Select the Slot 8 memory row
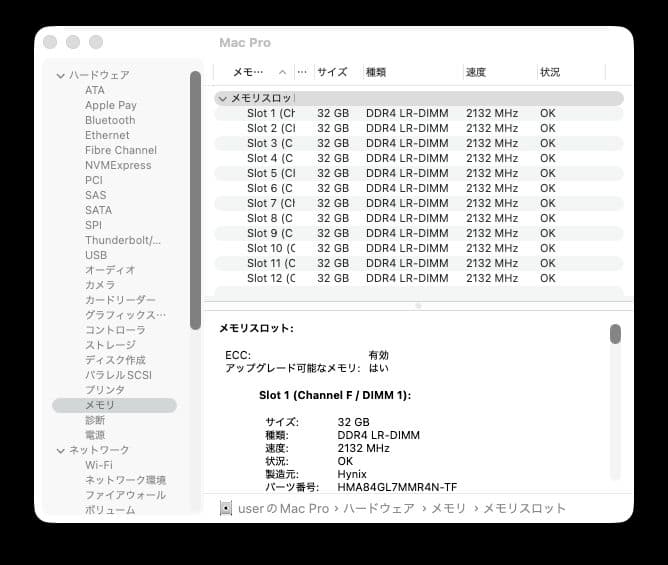 tap(419, 218)
